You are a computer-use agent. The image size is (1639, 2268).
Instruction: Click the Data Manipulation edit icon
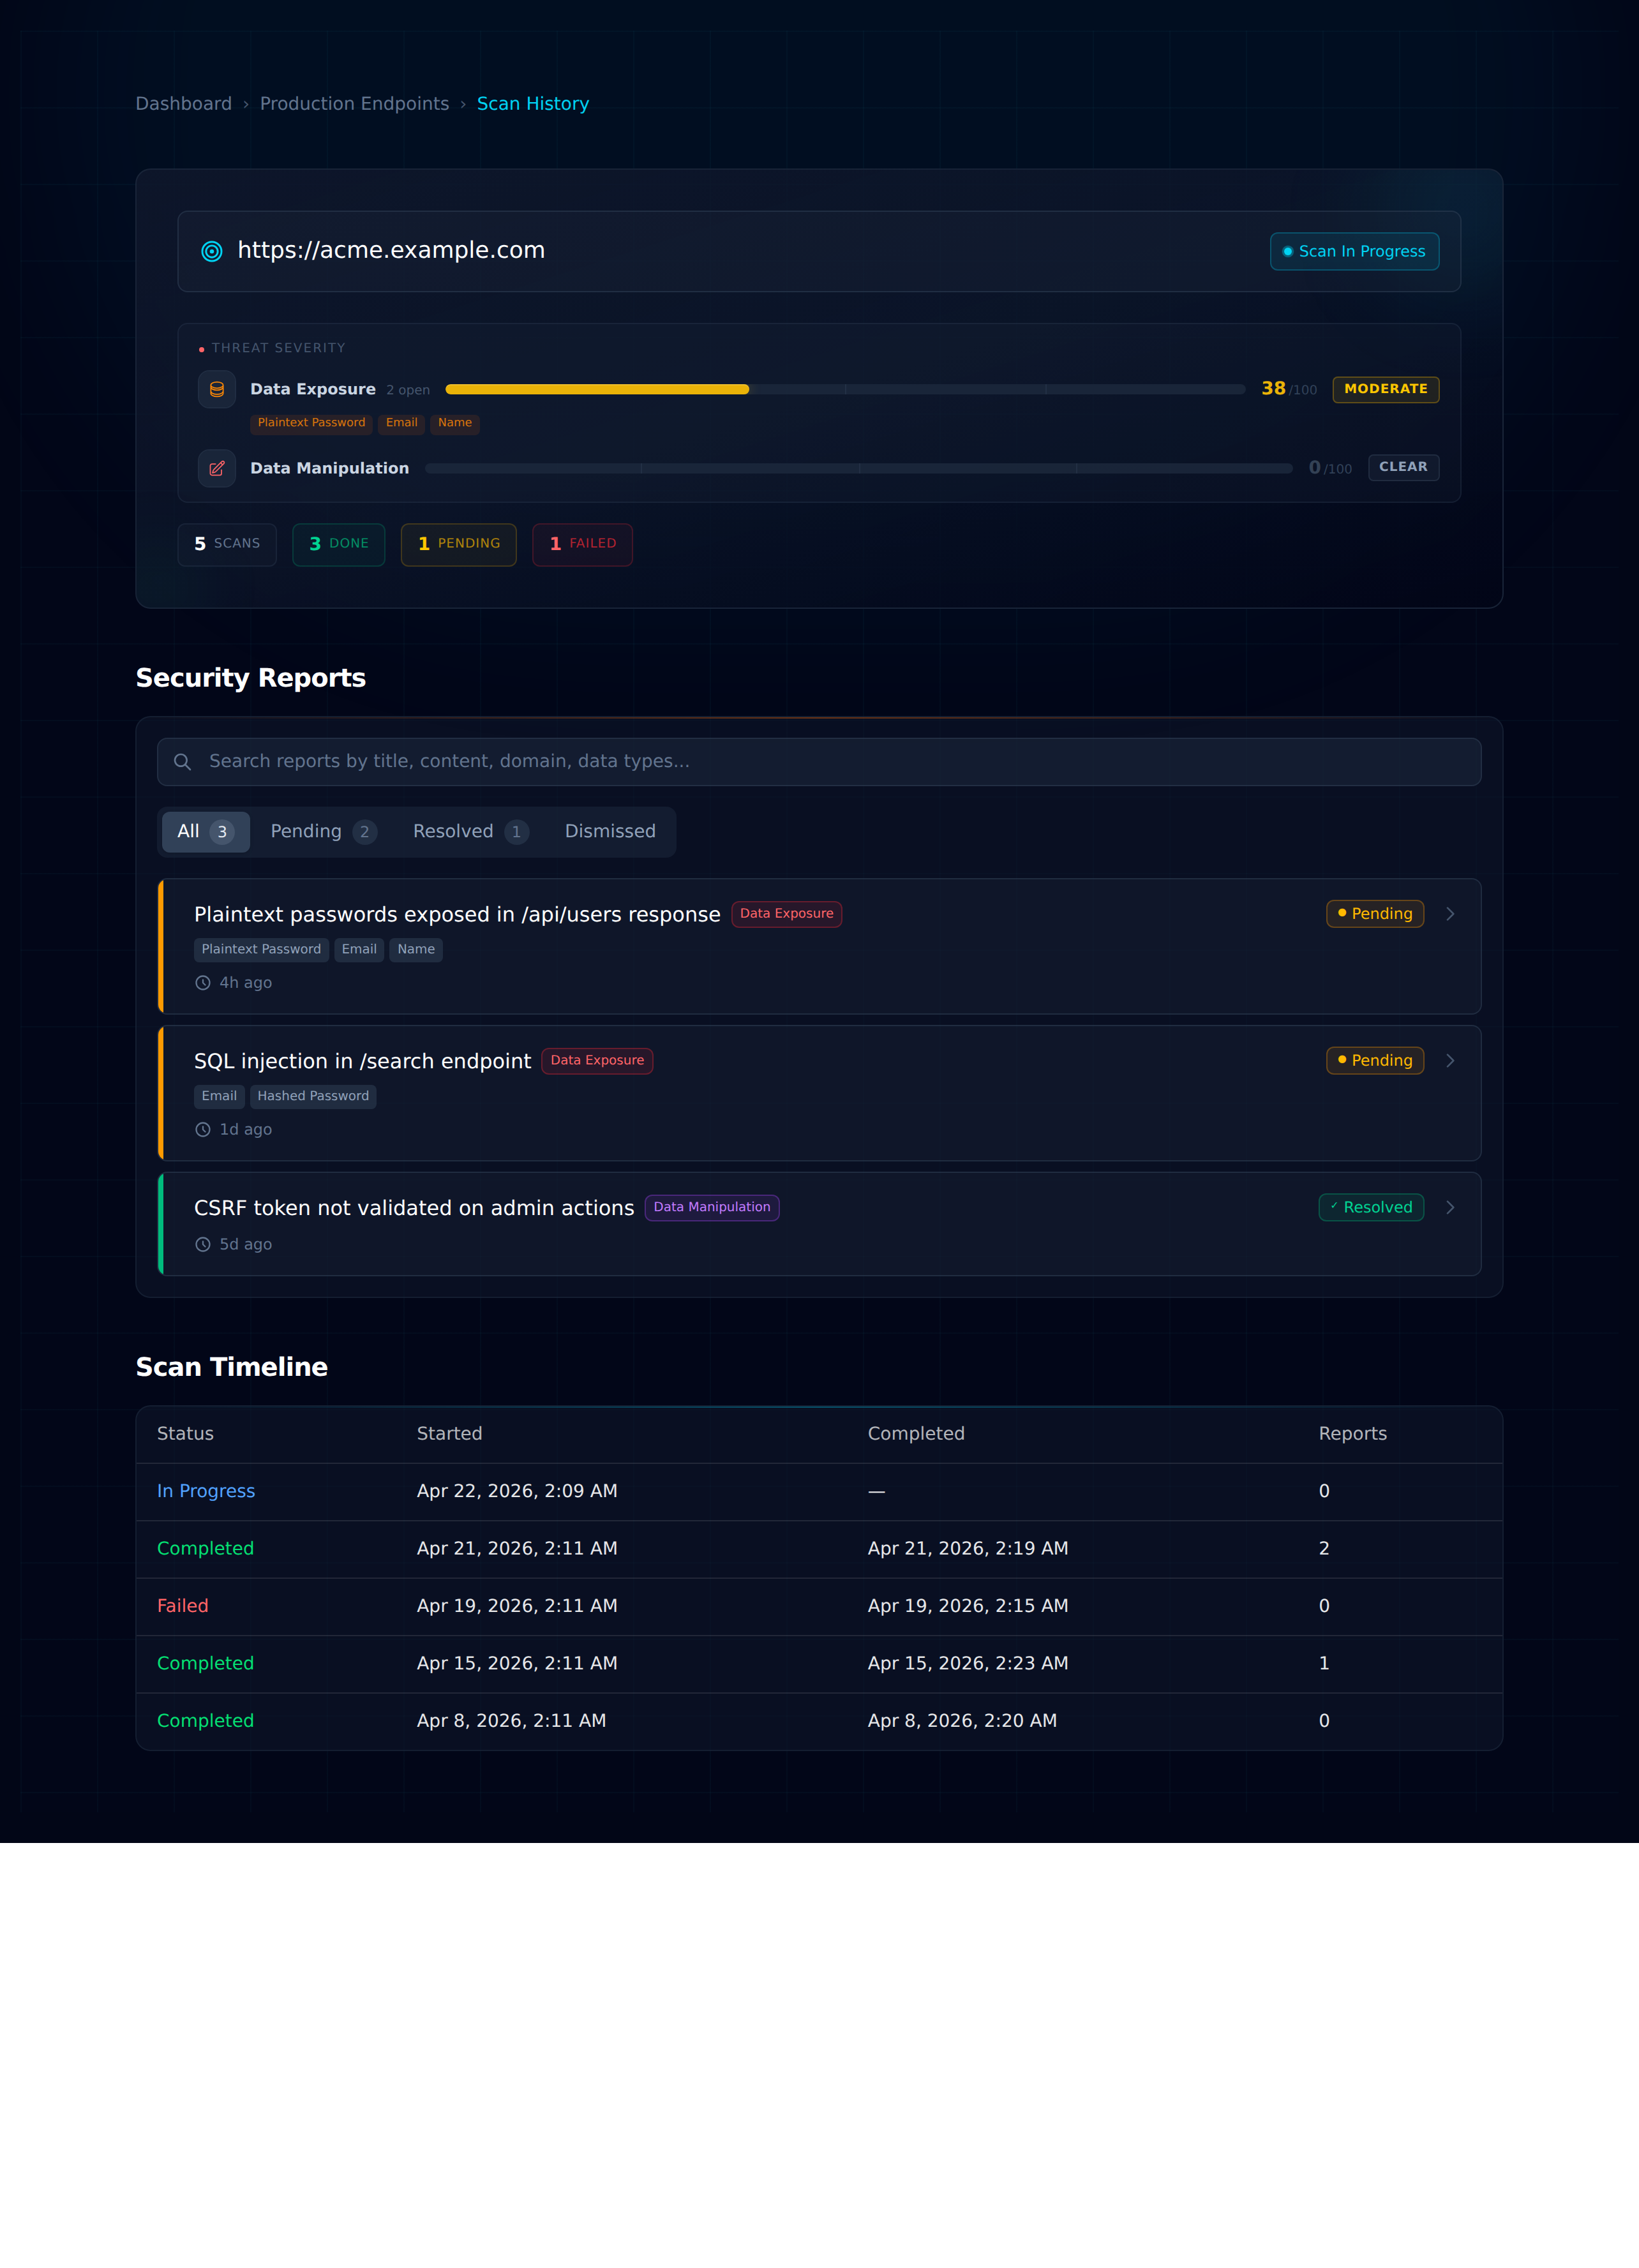217,468
